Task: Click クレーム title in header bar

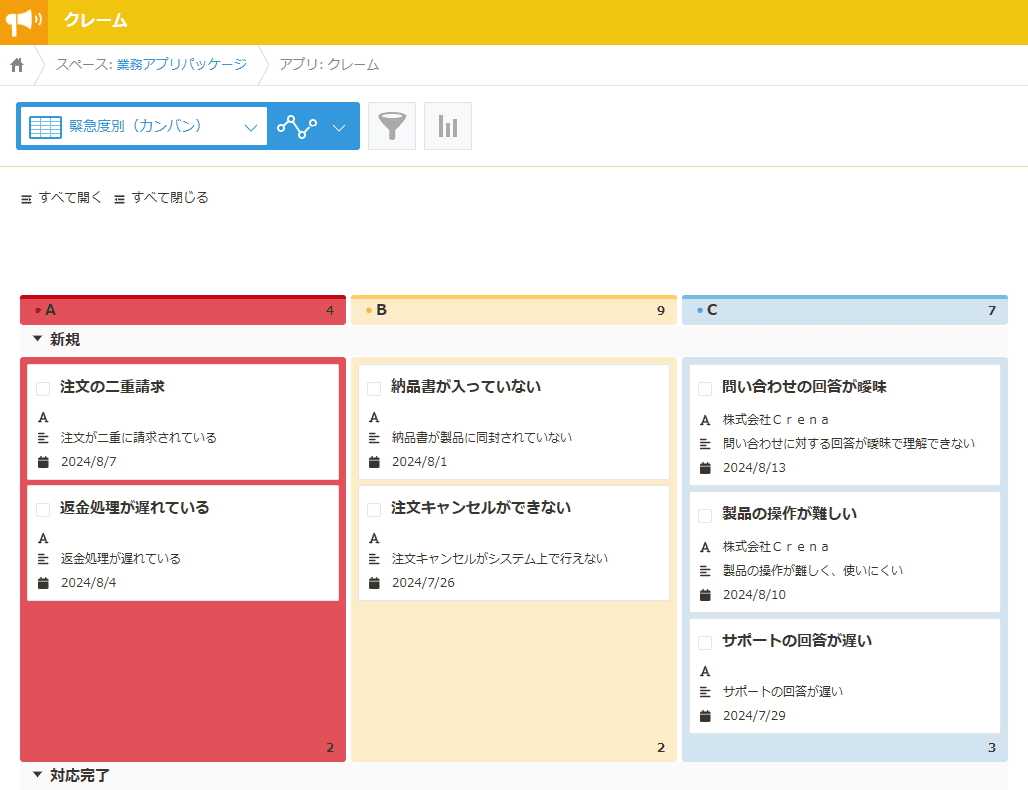Action: [x=96, y=20]
